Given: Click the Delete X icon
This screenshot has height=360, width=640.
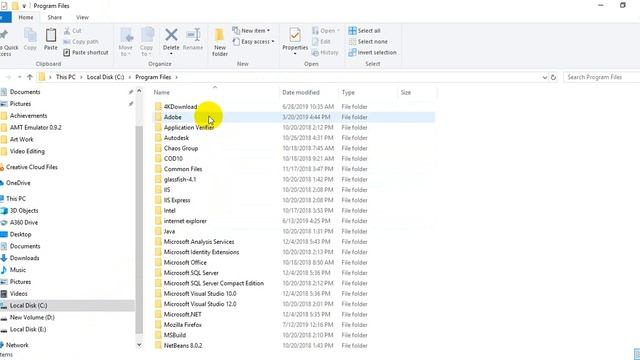Looking at the screenshot, I should pyautogui.click(x=171, y=35).
